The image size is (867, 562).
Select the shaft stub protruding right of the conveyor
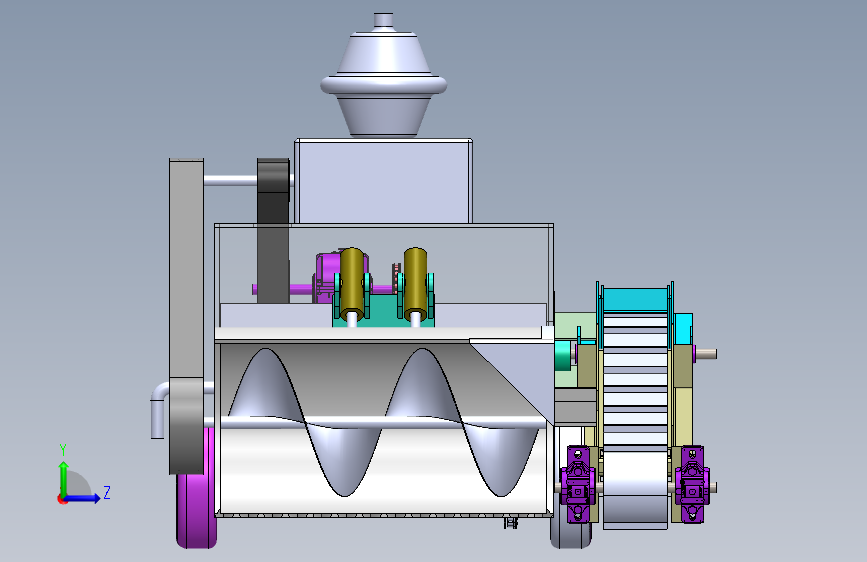706,353
